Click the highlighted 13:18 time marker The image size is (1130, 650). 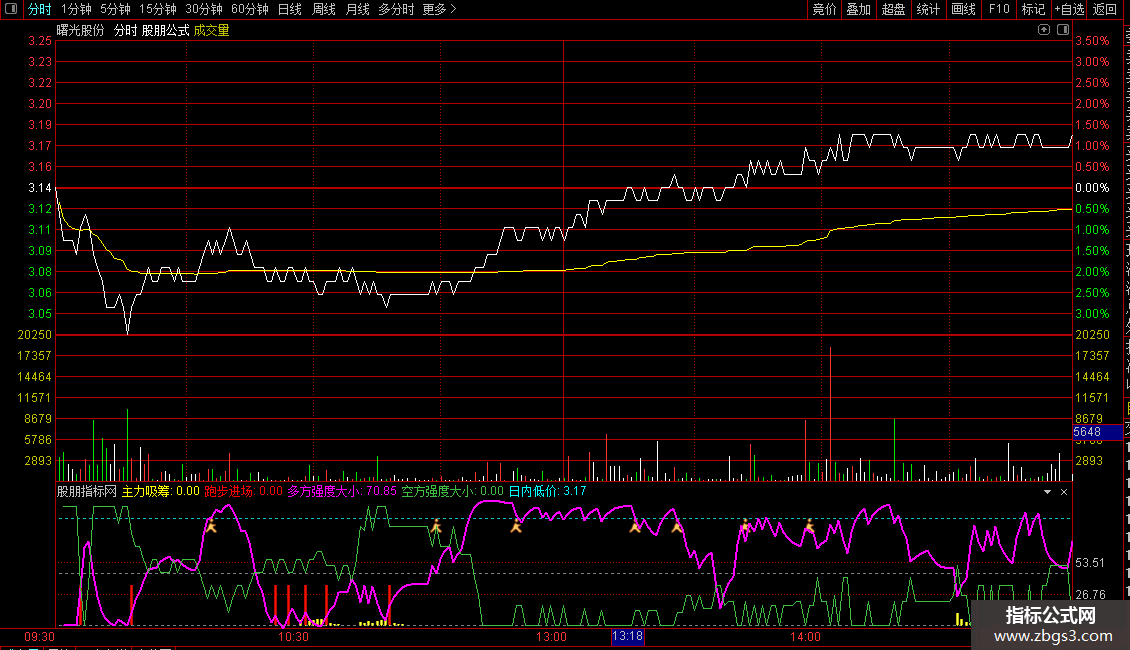(x=627, y=636)
